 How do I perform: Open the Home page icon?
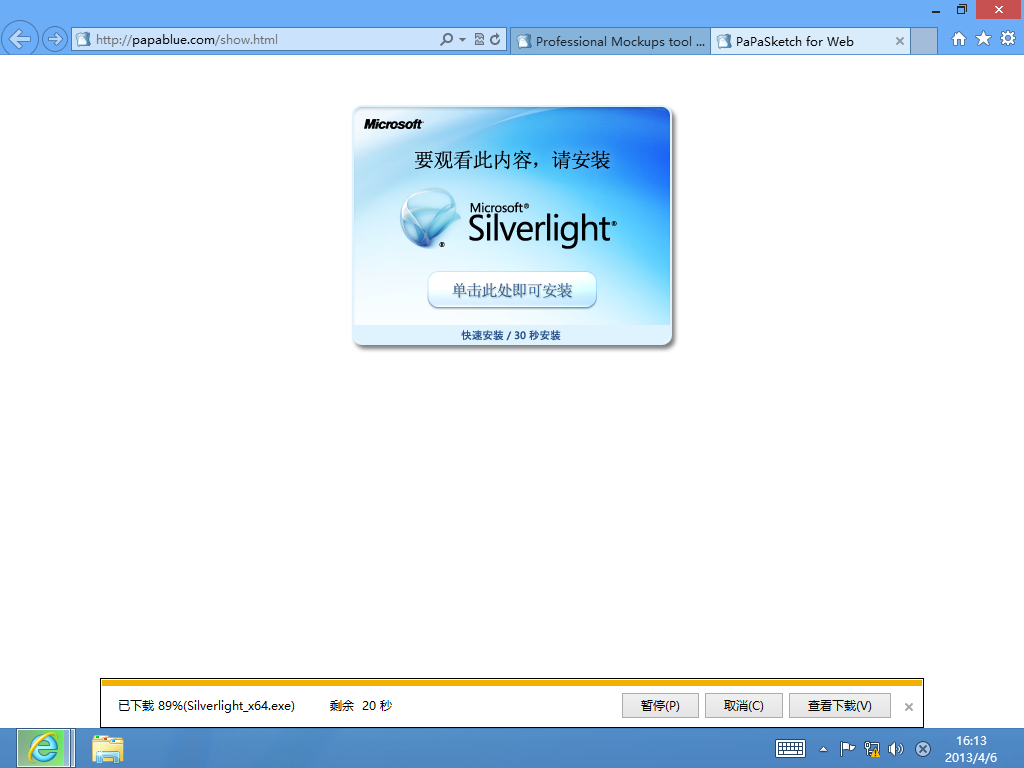(959, 39)
